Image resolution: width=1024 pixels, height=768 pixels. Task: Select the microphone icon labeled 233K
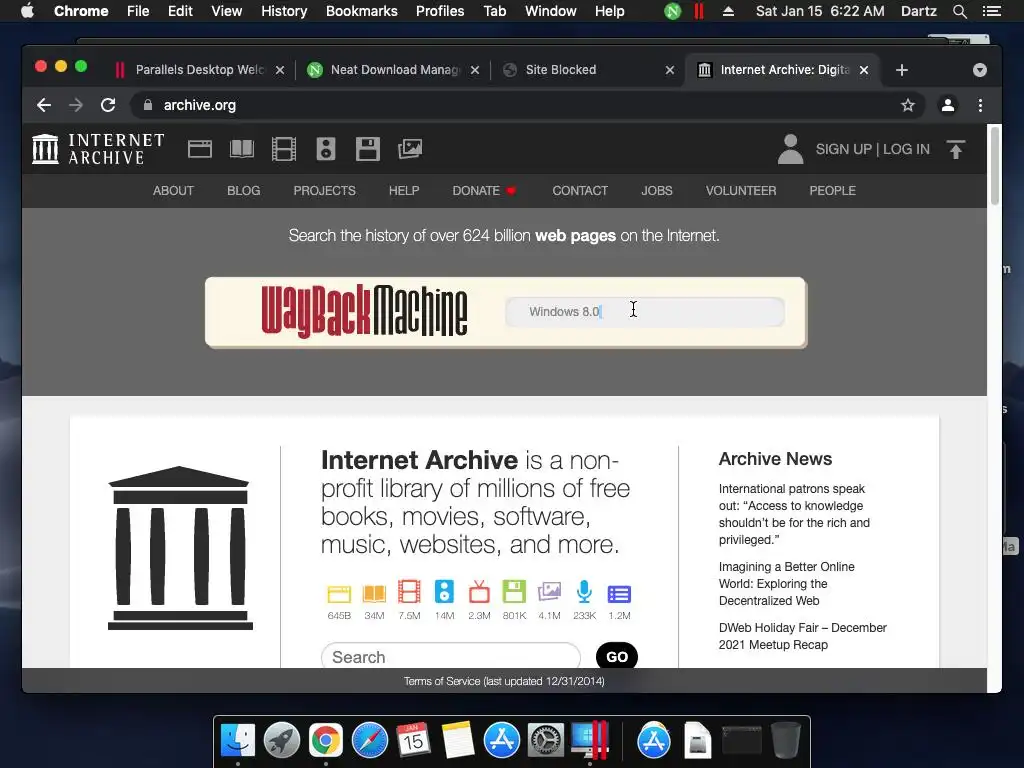[584, 592]
